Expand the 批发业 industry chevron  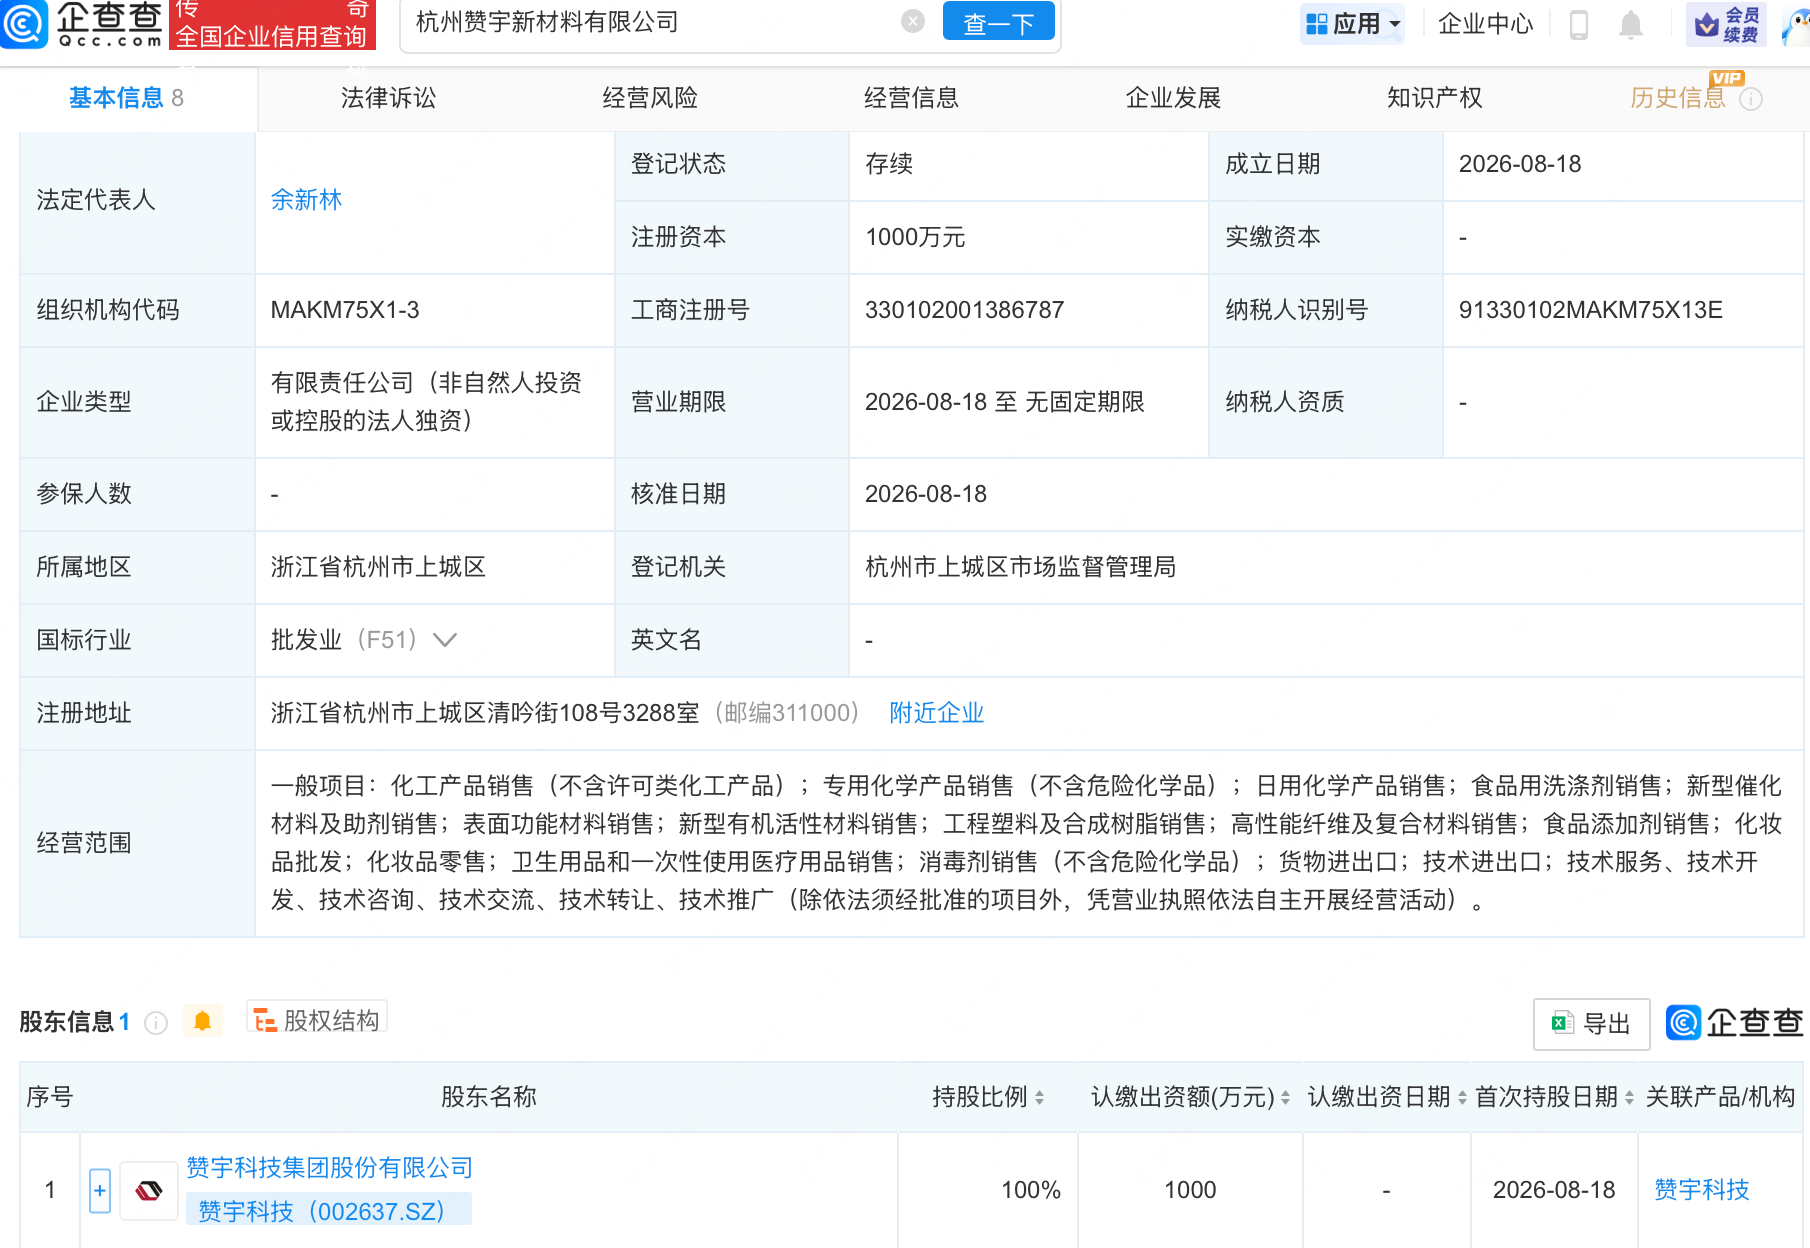445,640
